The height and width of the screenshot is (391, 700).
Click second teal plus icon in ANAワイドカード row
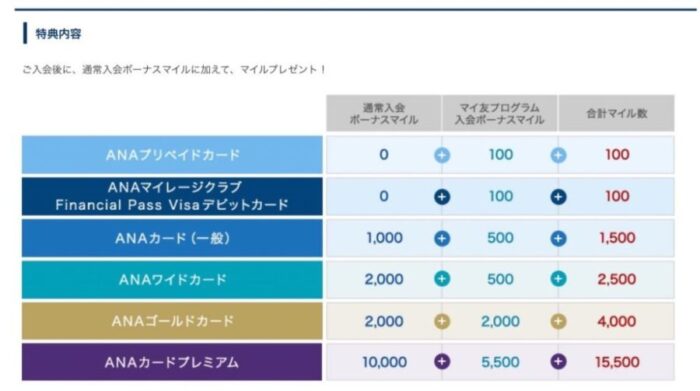click(x=558, y=279)
